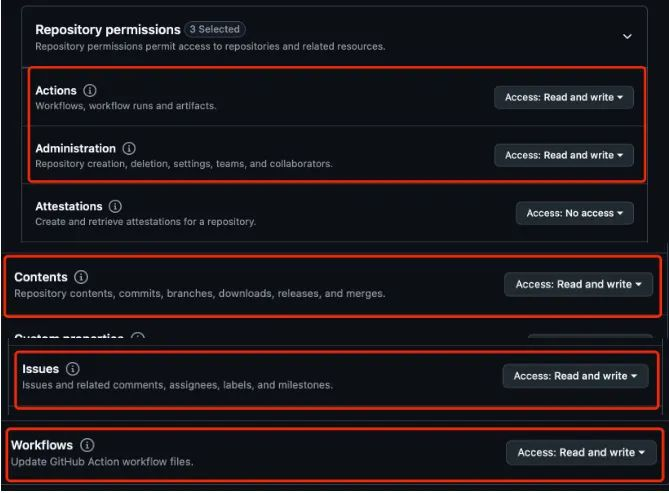669x493 pixels.
Task: Change the Administration access level dropdown
Action: pos(564,155)
